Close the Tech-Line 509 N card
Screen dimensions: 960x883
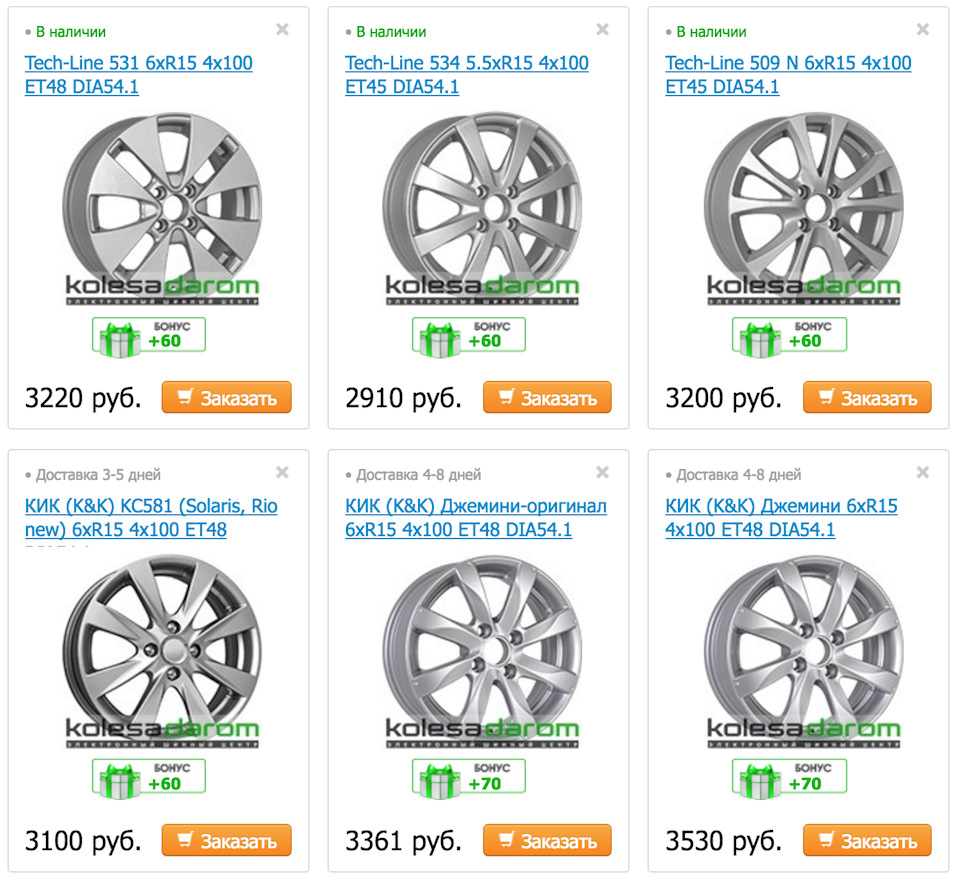point(923,29)
